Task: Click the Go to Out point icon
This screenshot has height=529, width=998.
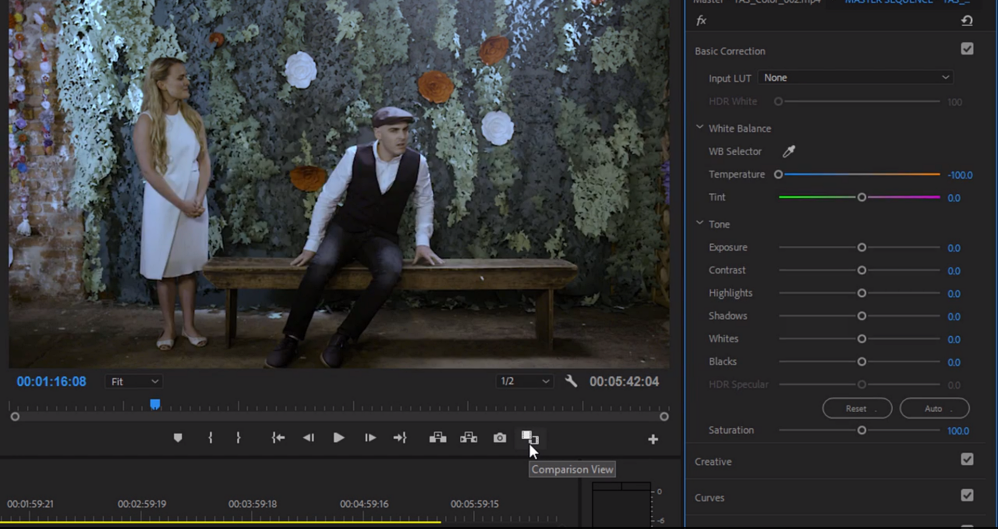Action: pyautogui.click(x=400, y=438)
